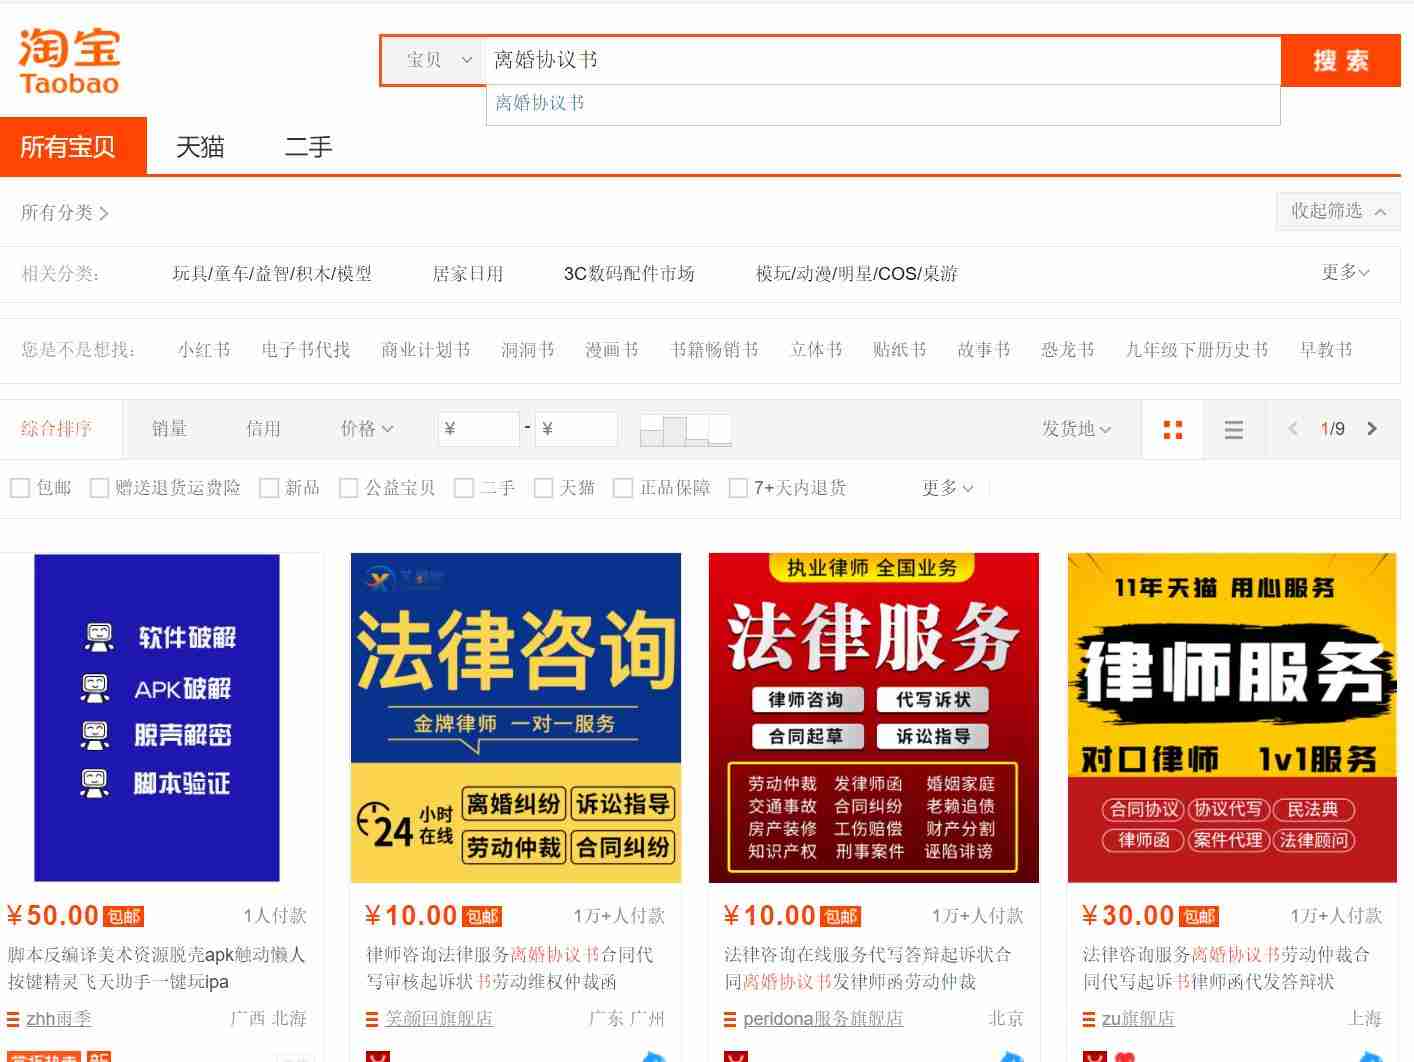
Task: Open 软件破解 product thumbnail
Action: (x=157, y=718)
